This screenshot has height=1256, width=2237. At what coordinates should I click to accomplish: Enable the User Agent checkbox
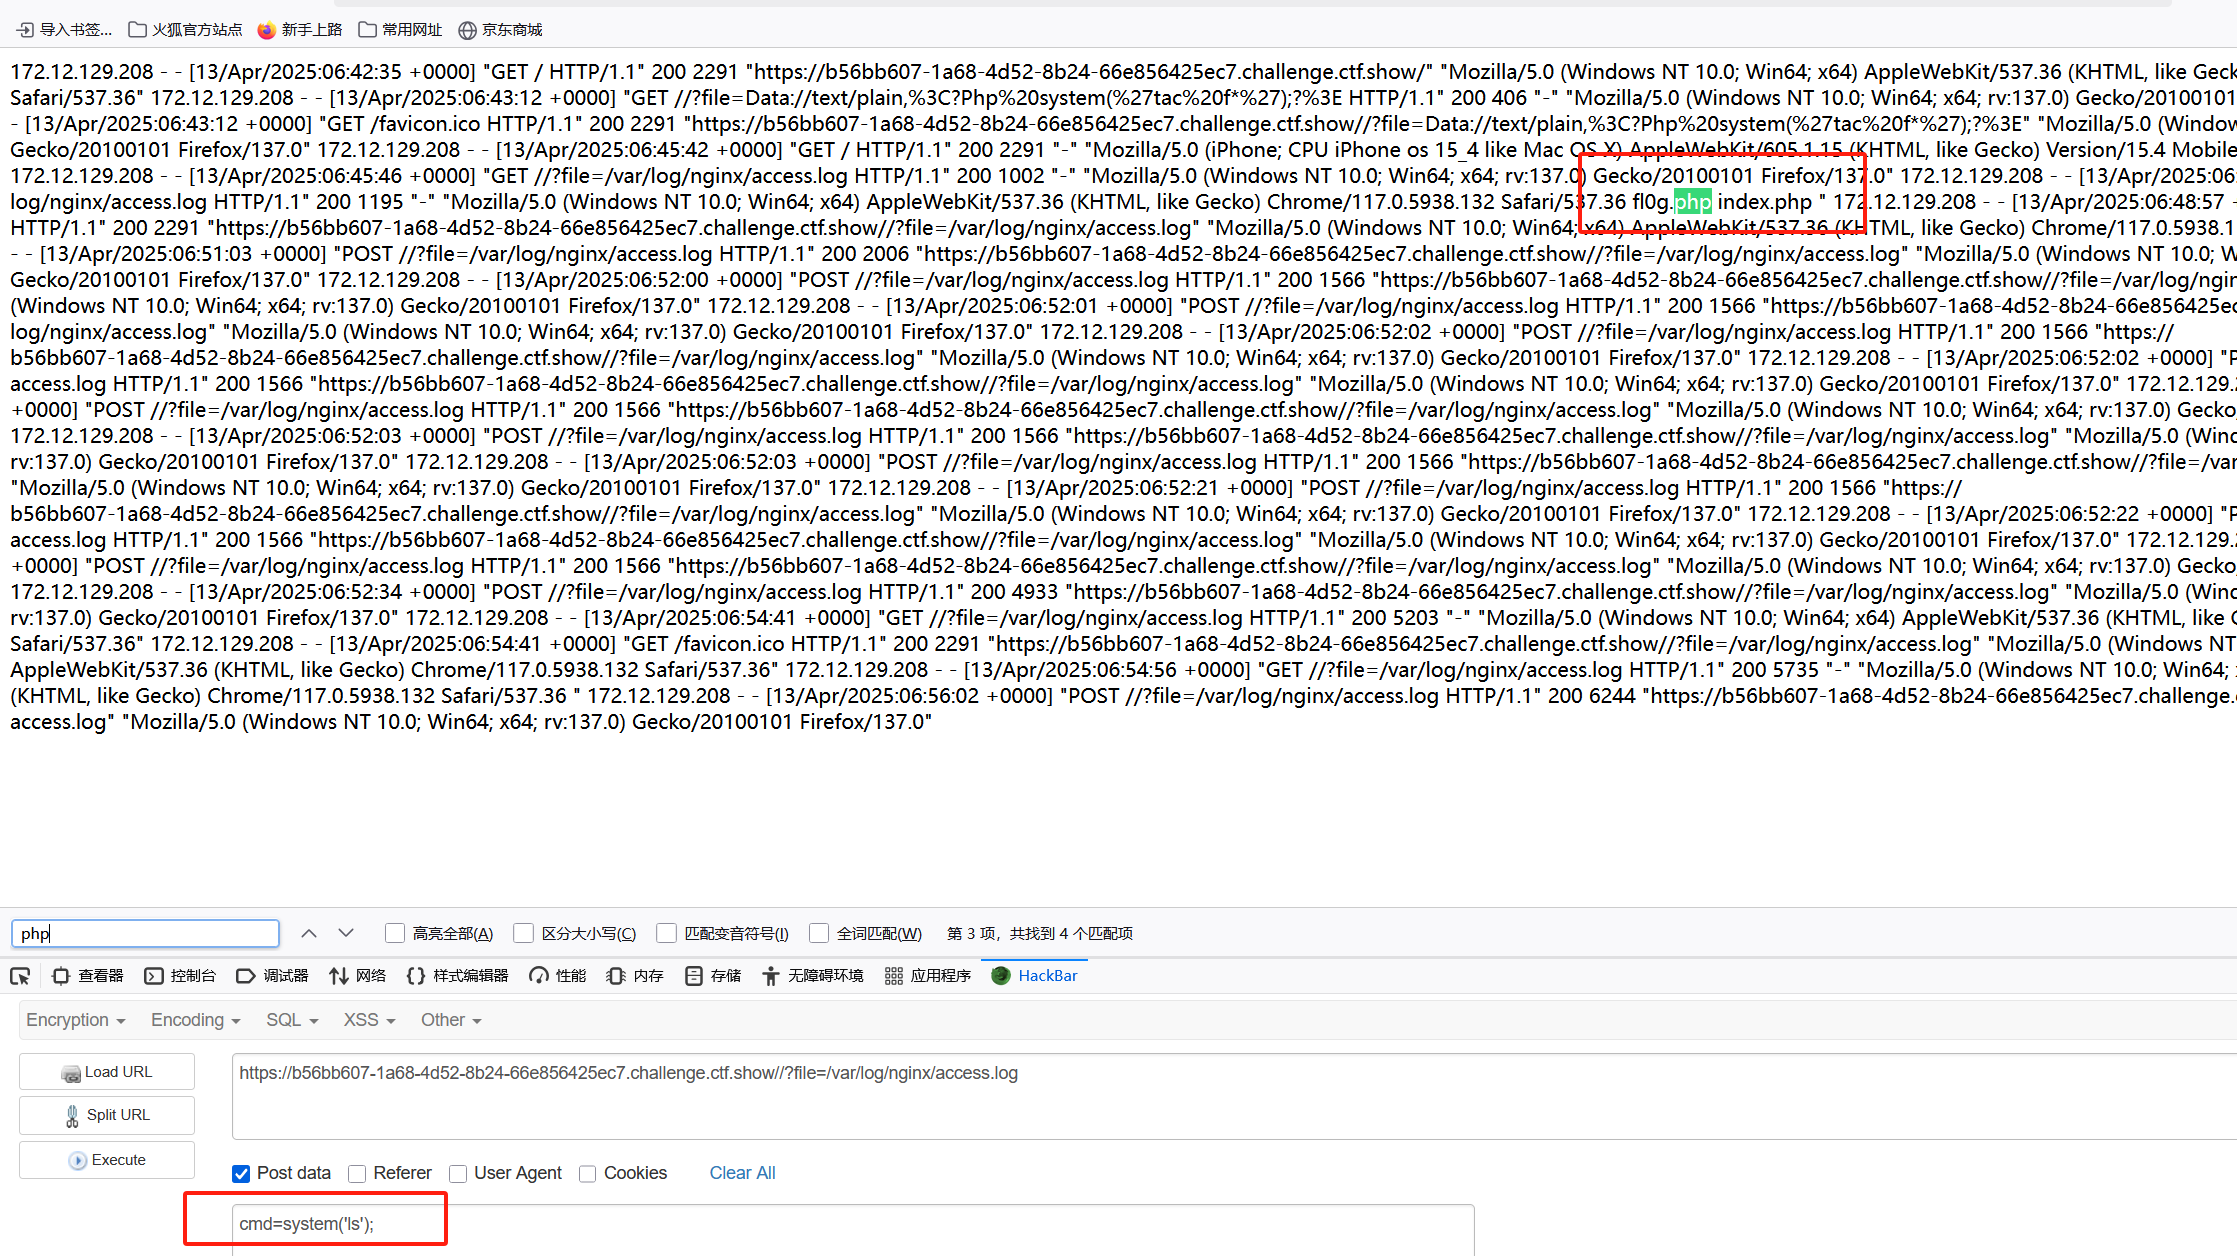[x=458, y=1174]
